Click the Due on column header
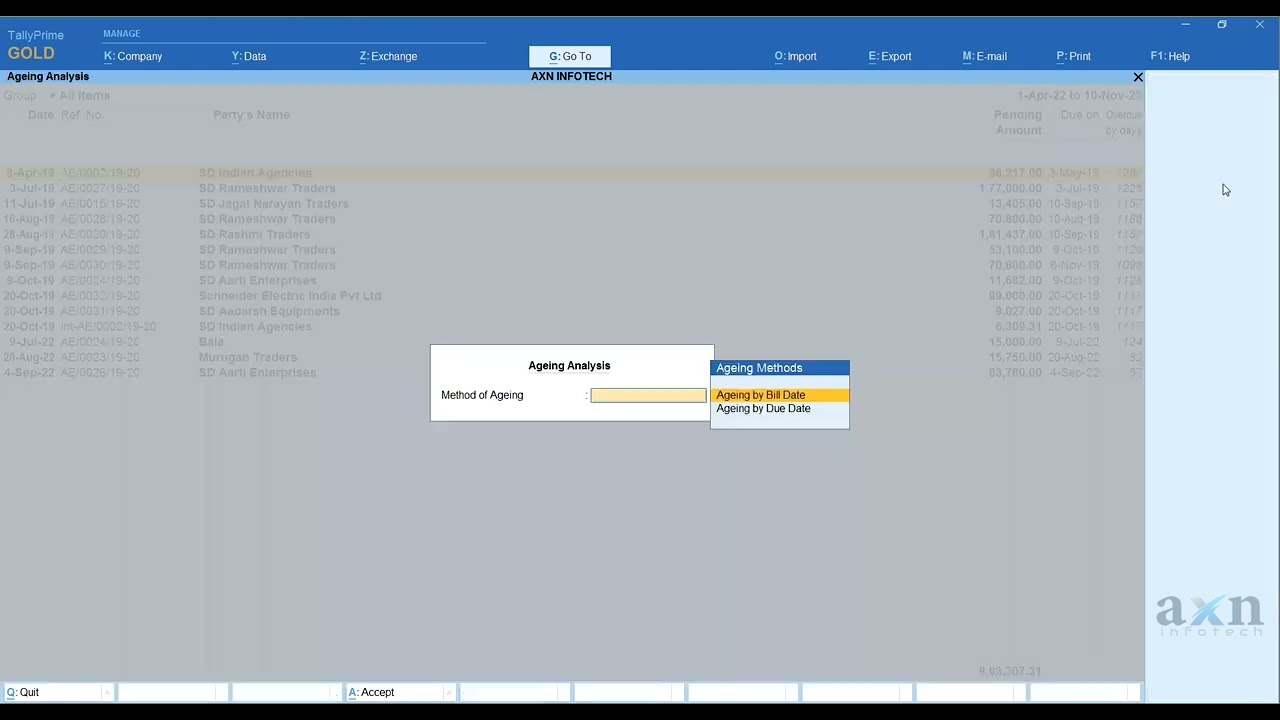1280x720 pixels. coord(1079,115)
